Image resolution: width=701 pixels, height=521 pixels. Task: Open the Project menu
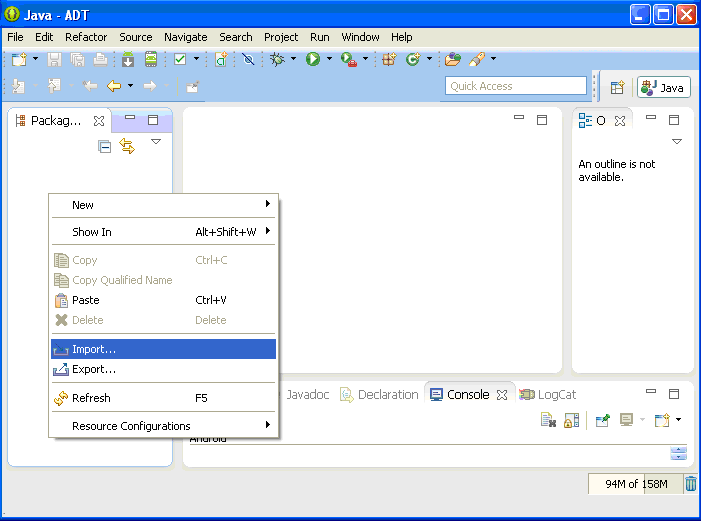coord(281,37)
